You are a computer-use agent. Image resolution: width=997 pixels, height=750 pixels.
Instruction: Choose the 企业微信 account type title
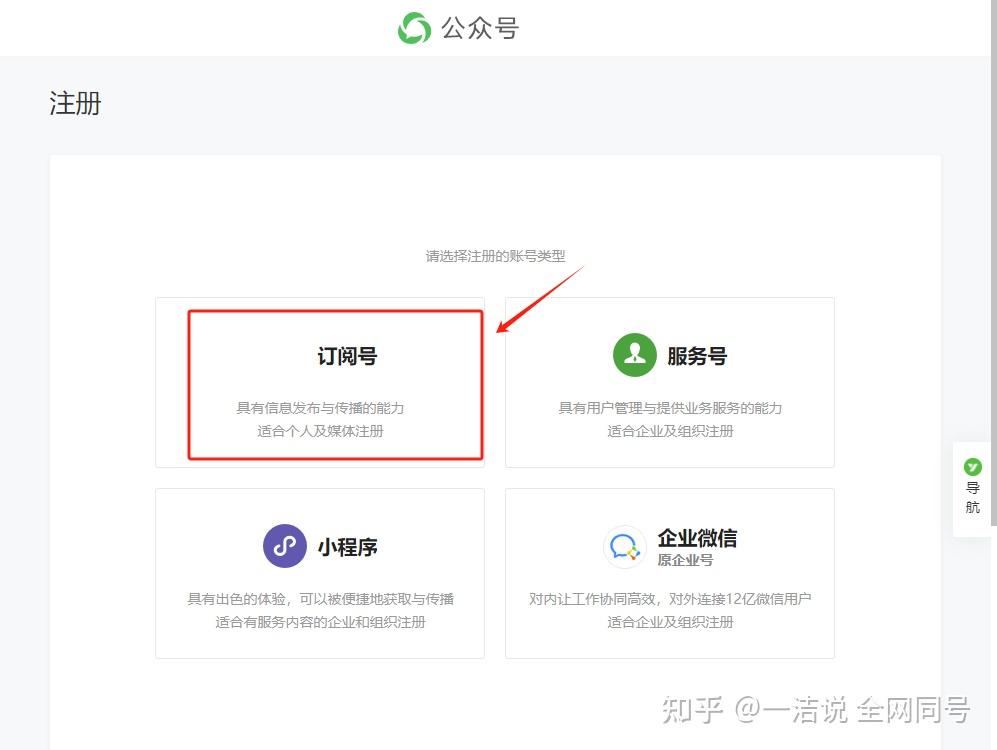coord(698,538)
